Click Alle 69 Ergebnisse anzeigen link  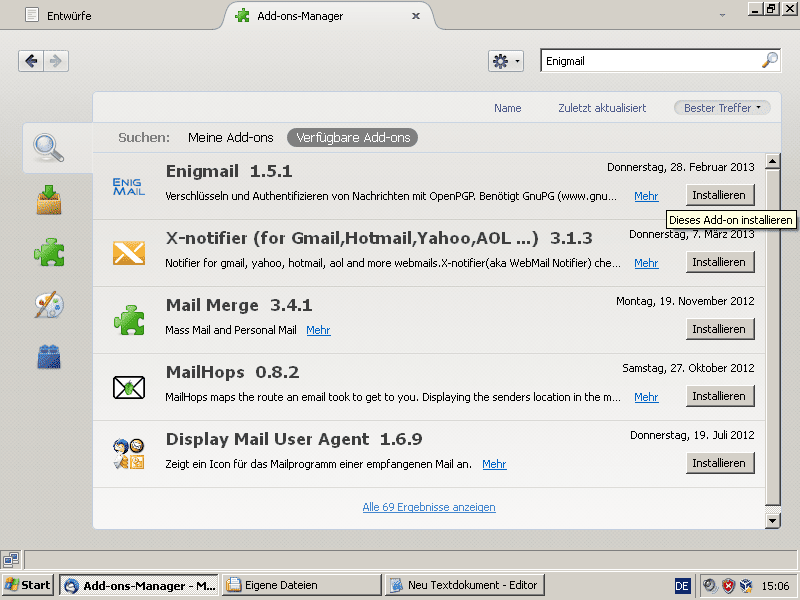429,507
